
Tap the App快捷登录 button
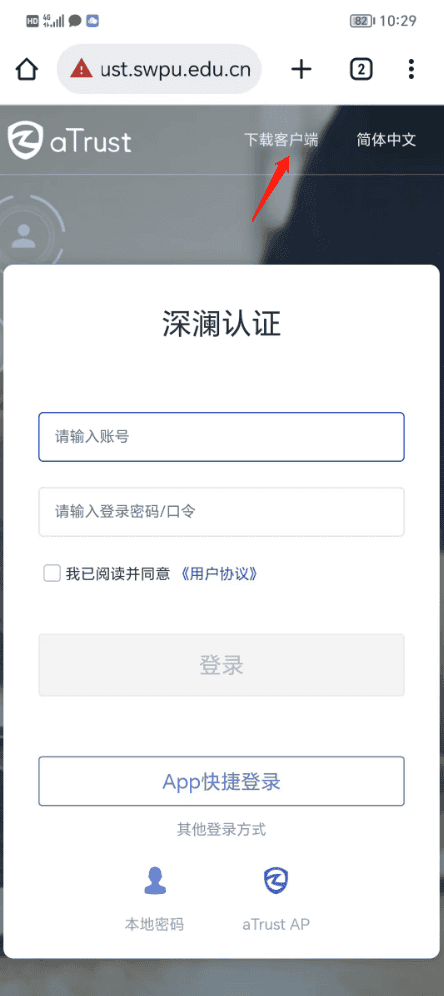221,781
